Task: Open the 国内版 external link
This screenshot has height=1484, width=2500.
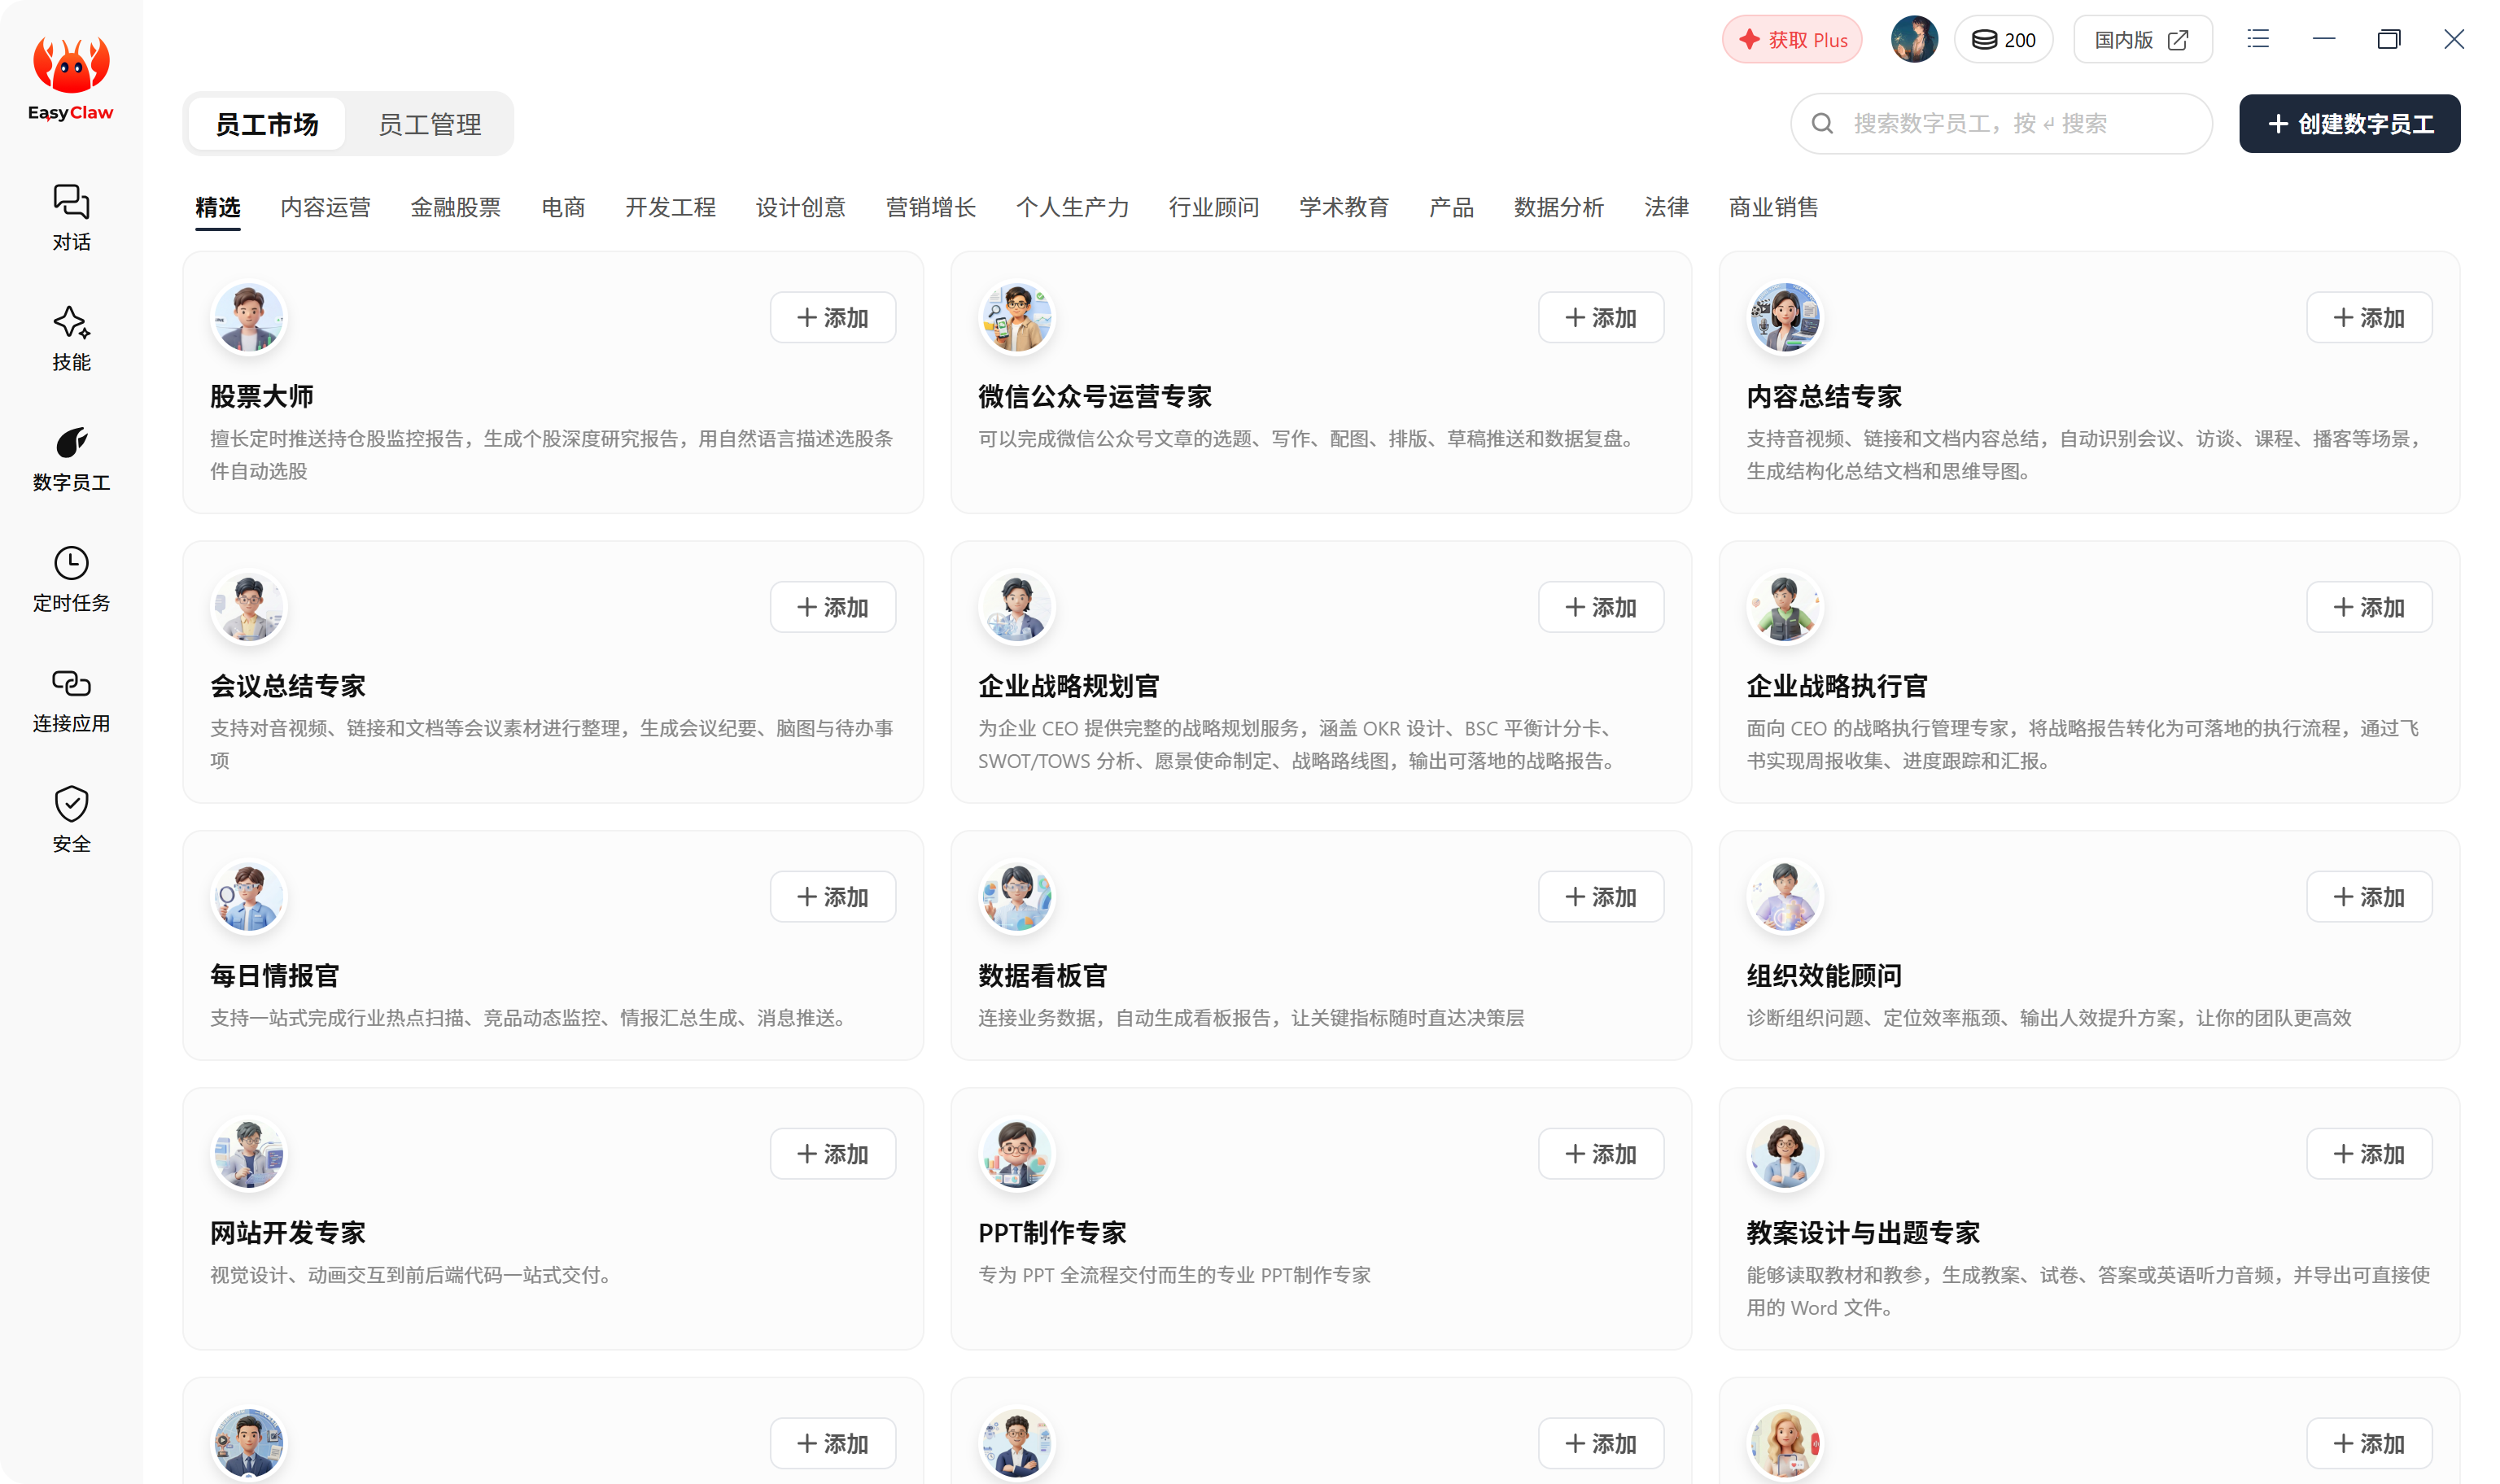Action: click(2142, 40)
